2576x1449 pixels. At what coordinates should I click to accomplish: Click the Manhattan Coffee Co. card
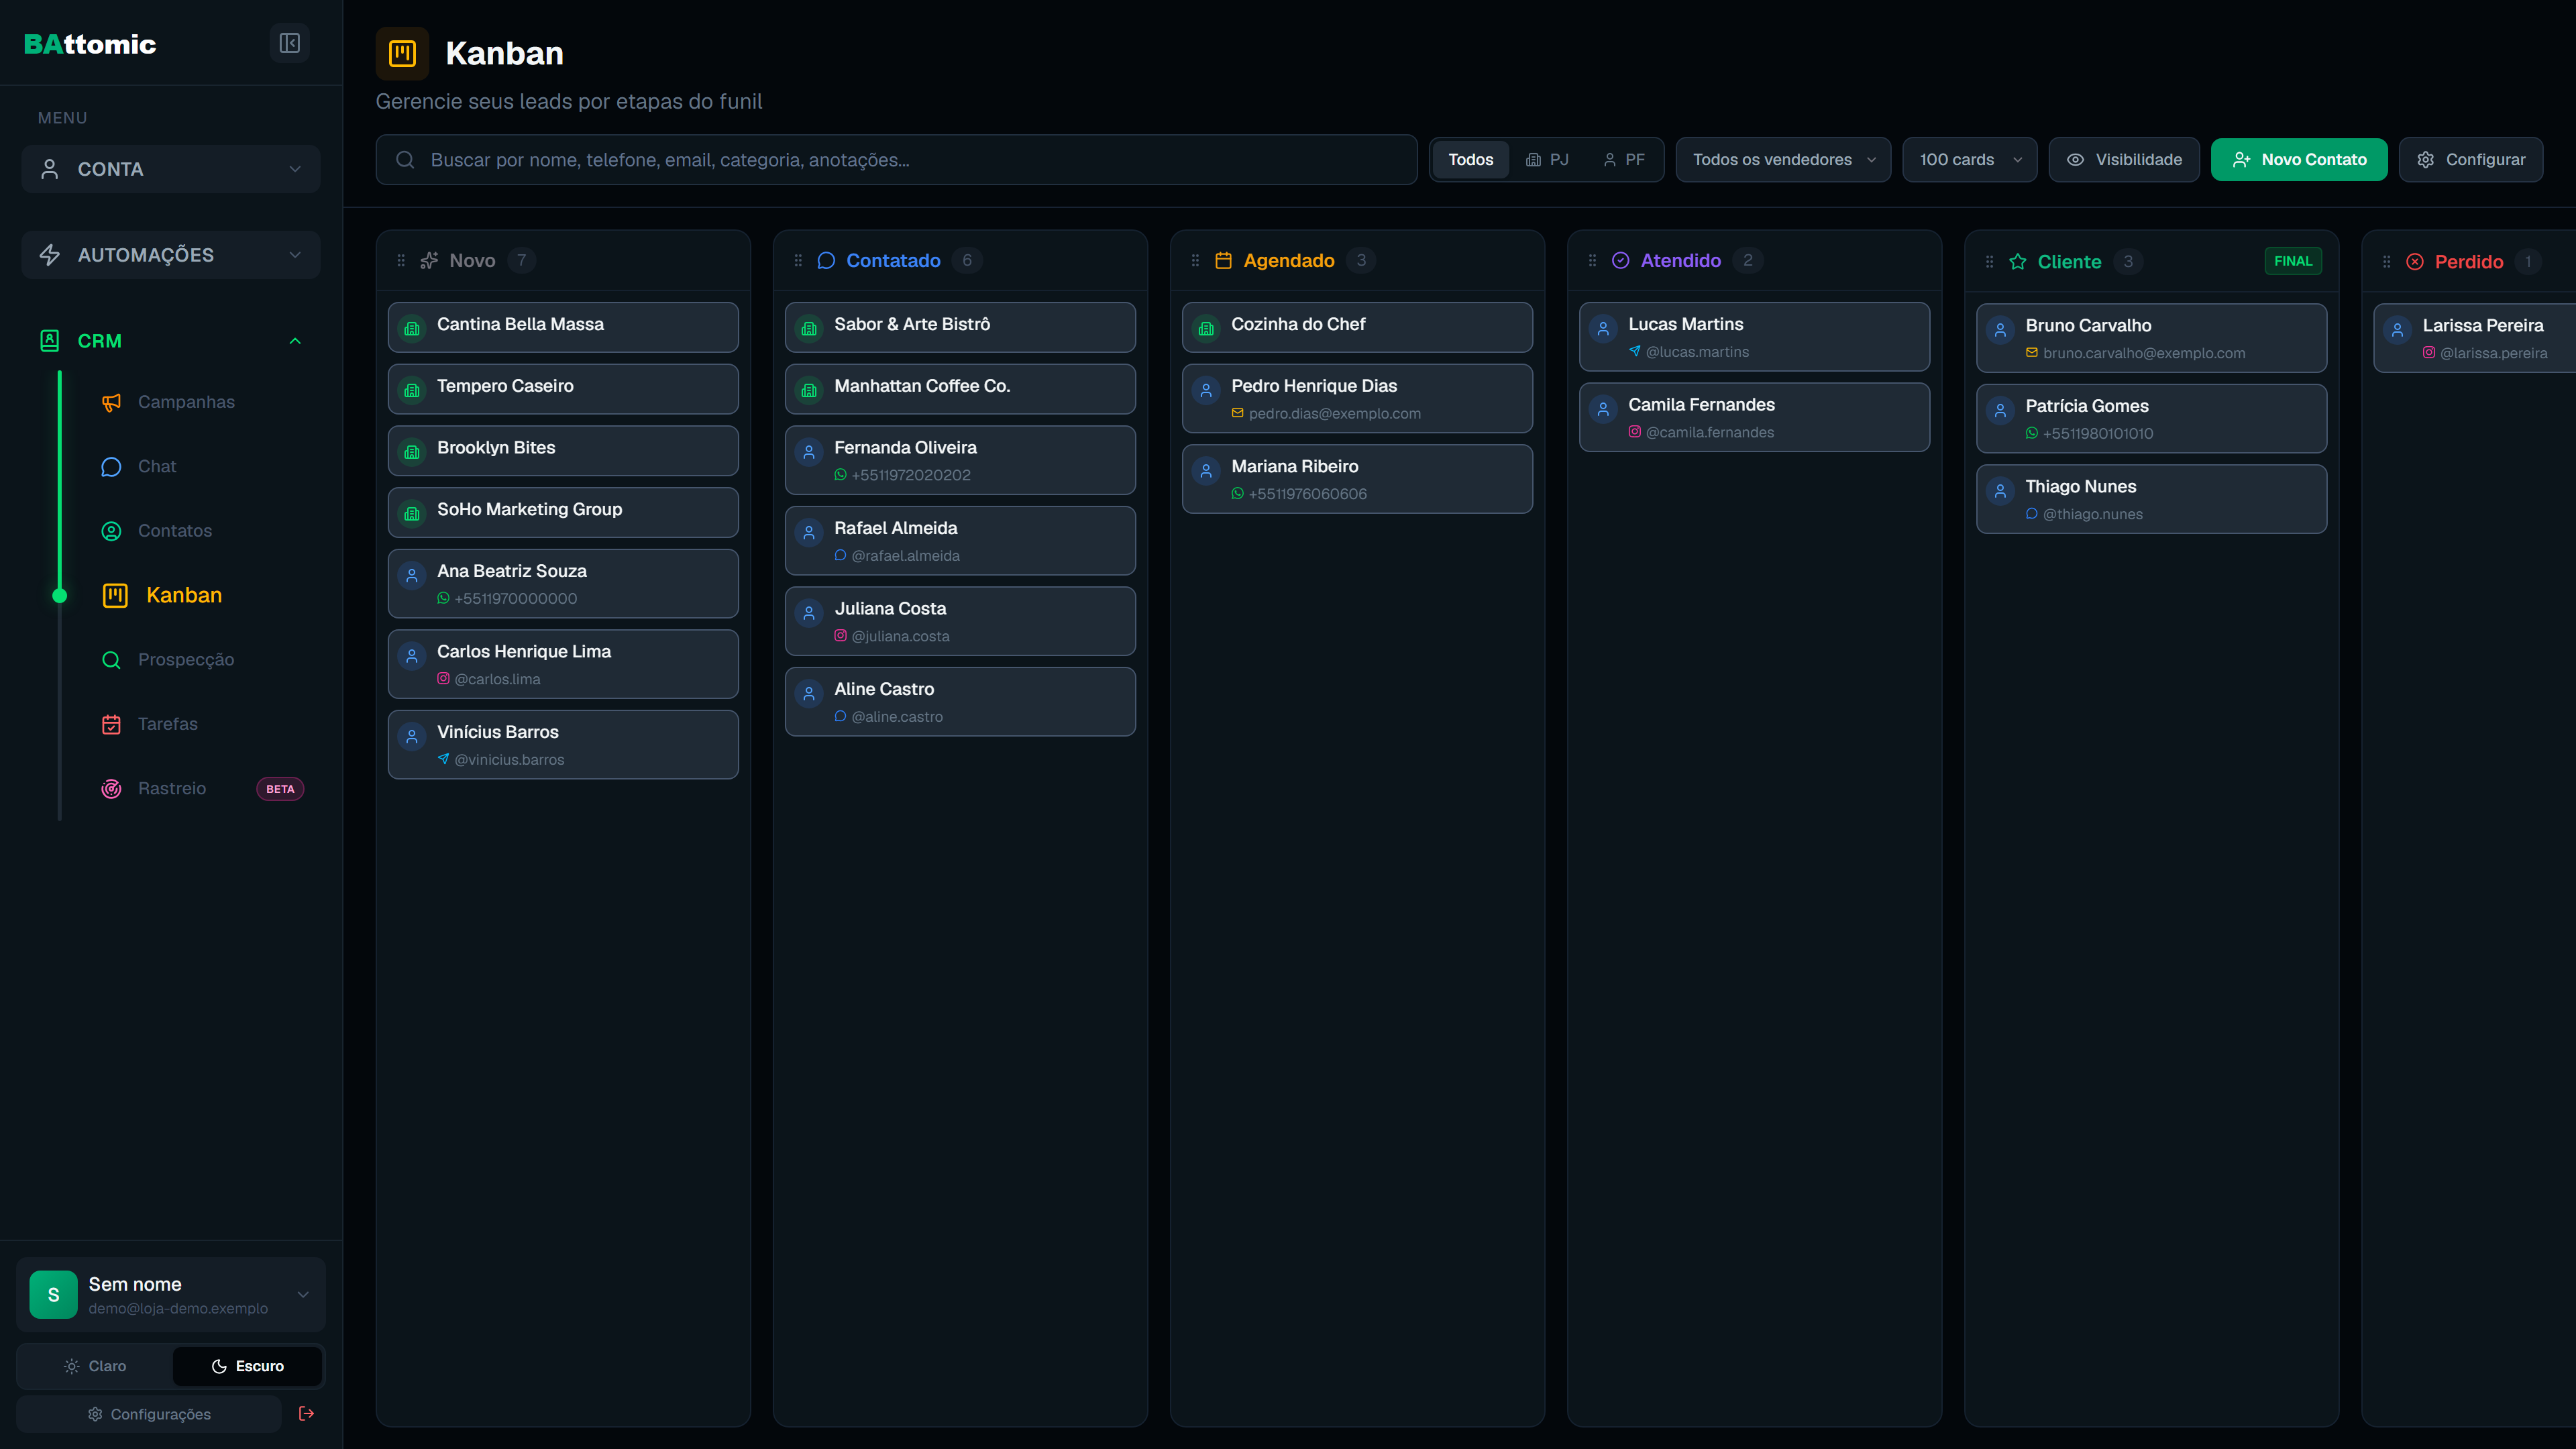click(x=960, y=389)
